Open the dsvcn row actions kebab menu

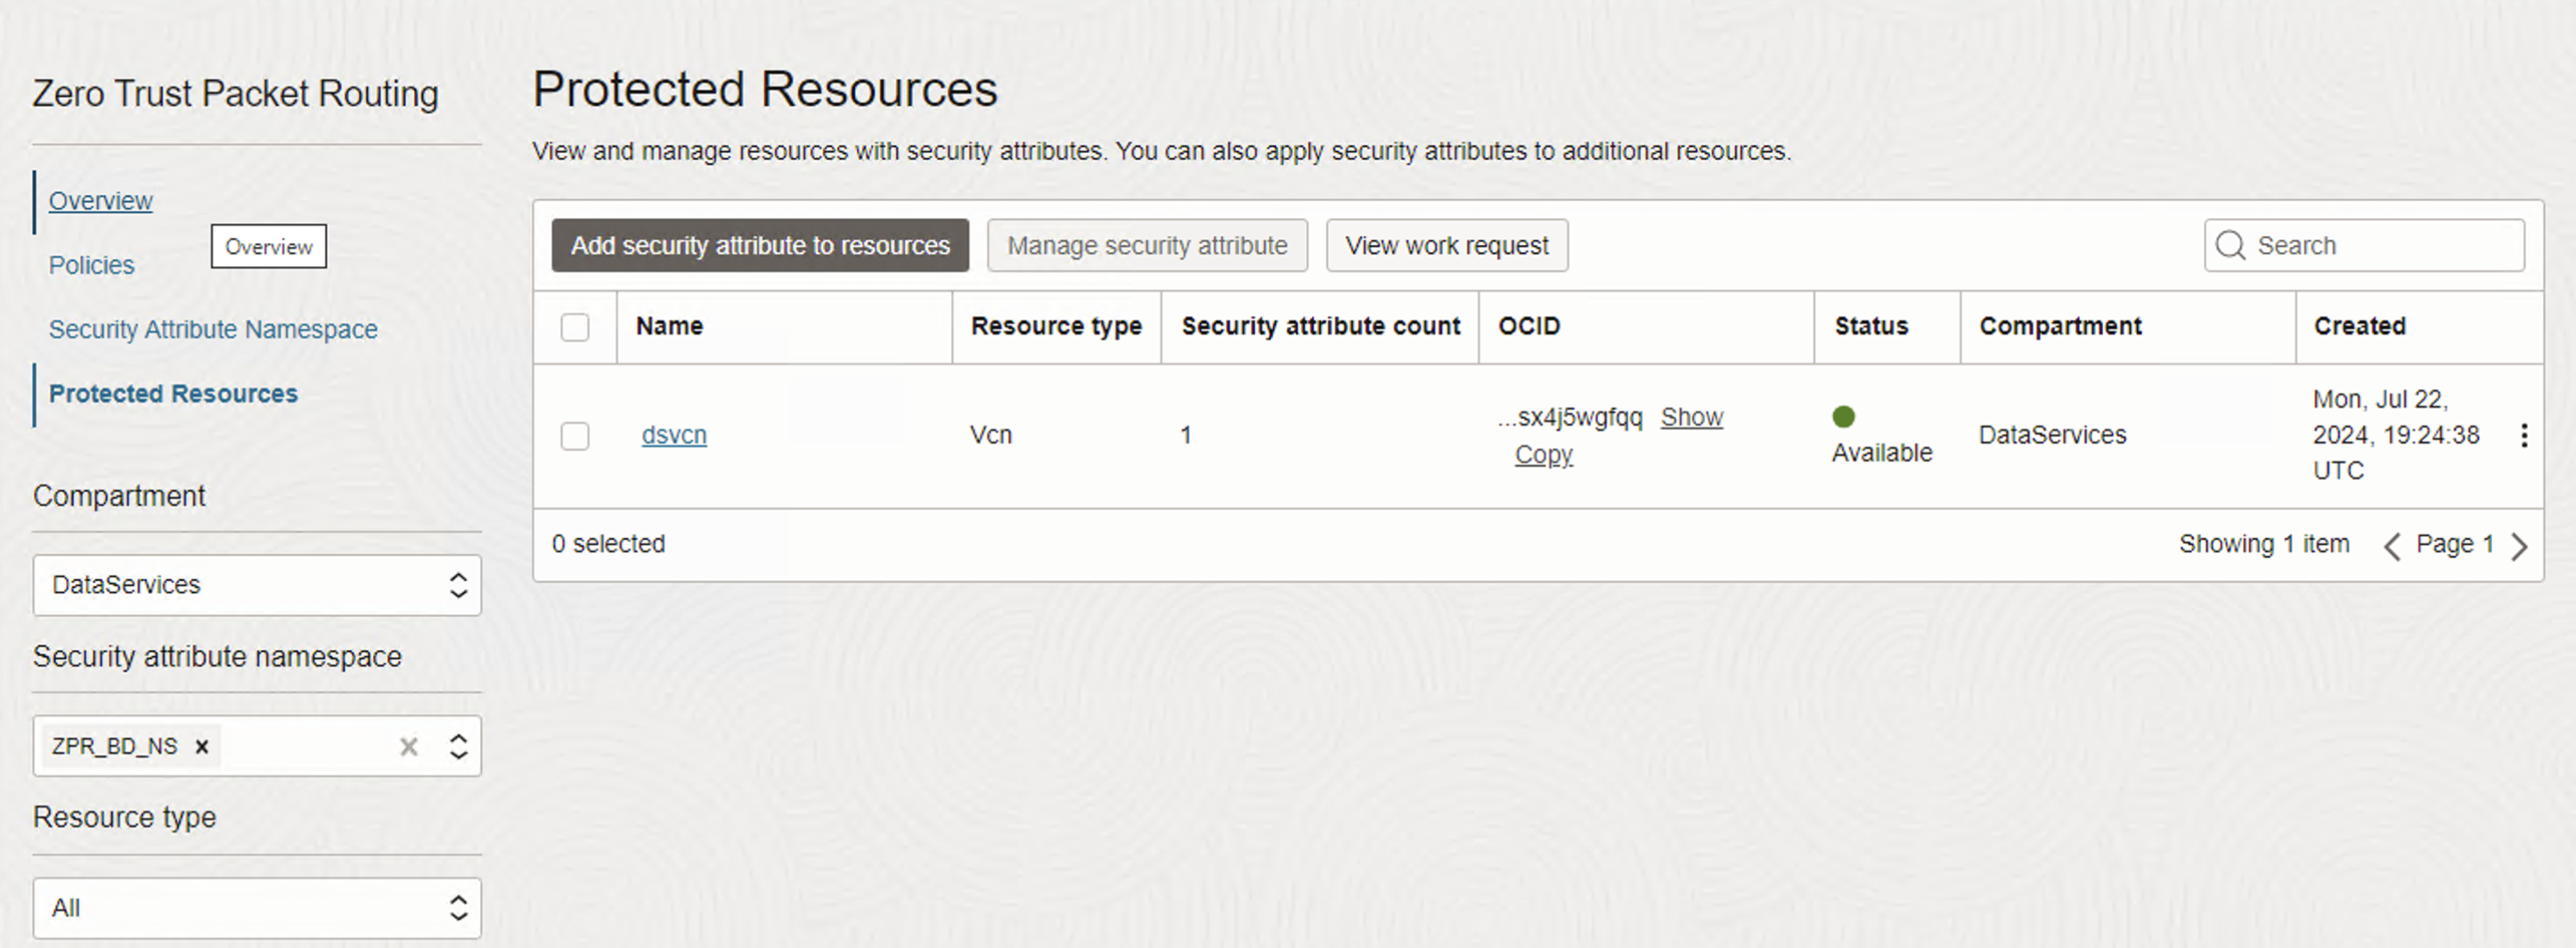pos(2523,435)
